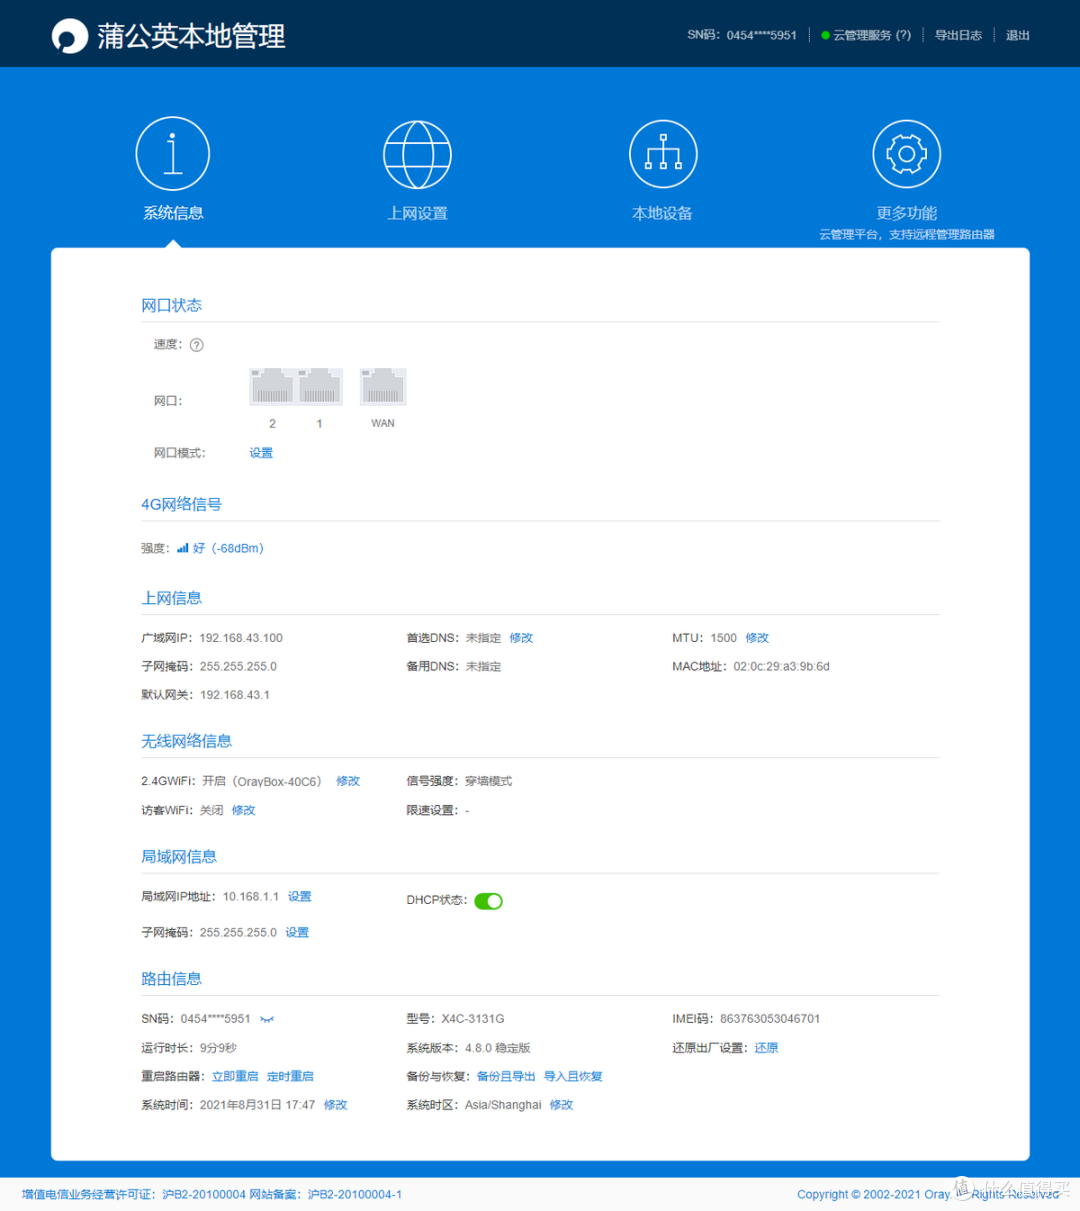This screenshot has height=1211, width=1080.
Task: Open the 本地设备 network tree icon
Action: (662, 154)
